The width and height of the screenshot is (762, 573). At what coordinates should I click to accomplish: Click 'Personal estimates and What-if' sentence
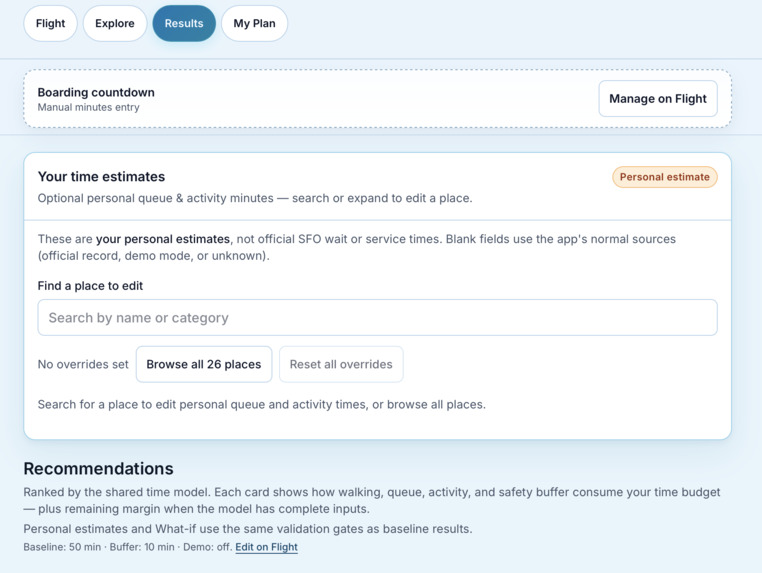[248, 529]
